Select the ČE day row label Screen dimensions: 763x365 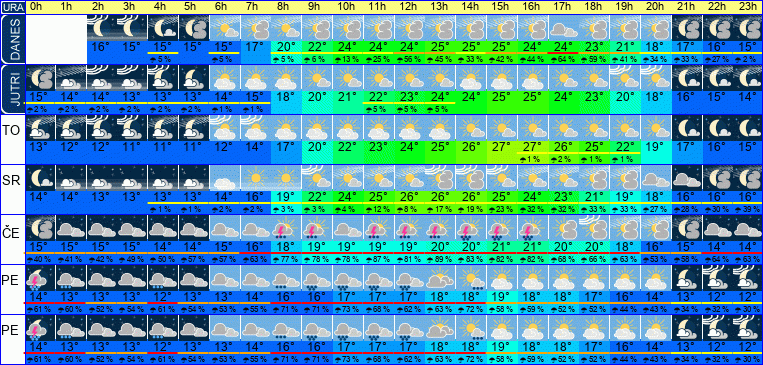click(10, 234)
